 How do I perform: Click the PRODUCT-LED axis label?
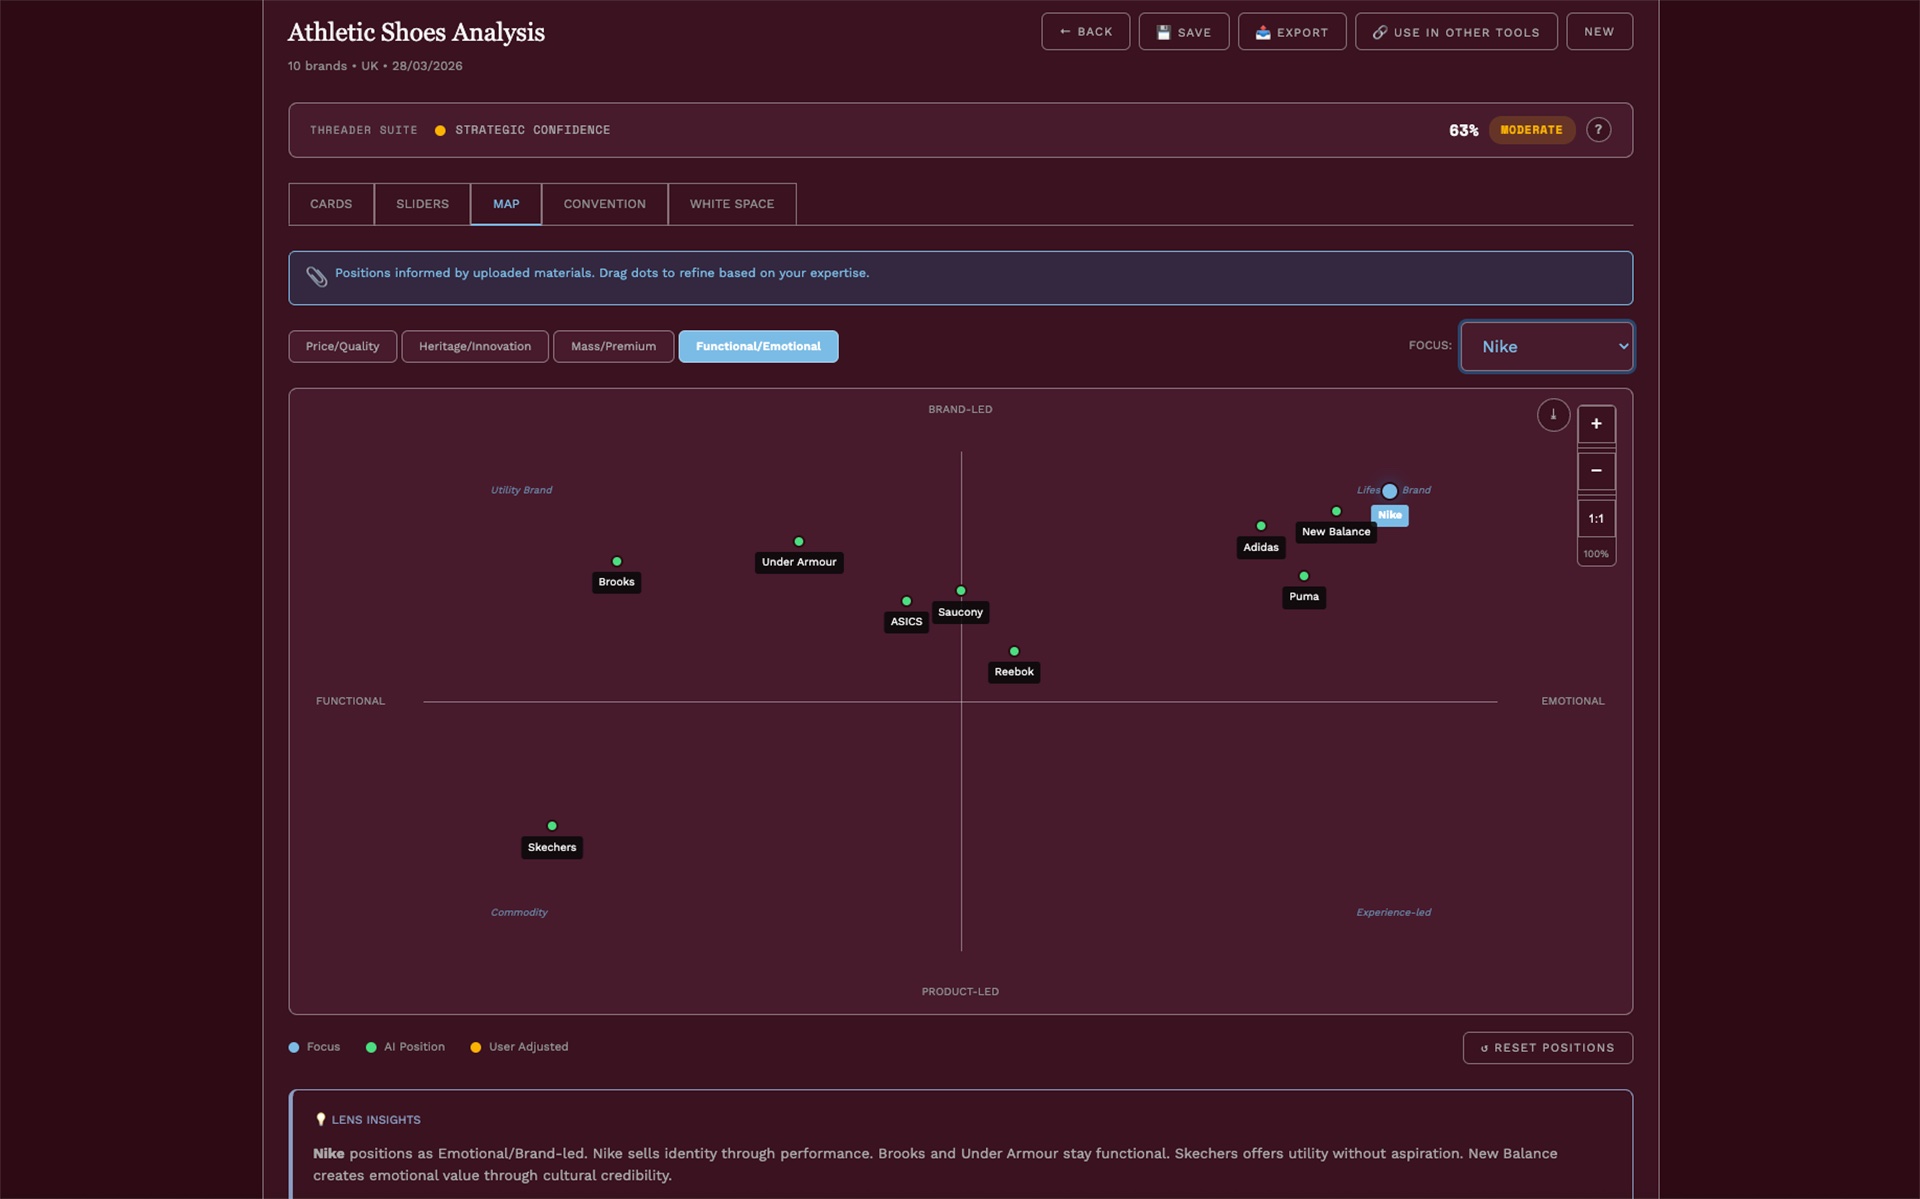click(x=960, y=992)
